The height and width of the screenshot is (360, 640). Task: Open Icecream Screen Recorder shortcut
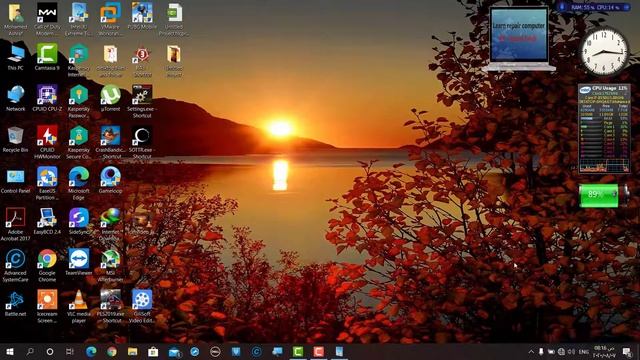(47, 306)
